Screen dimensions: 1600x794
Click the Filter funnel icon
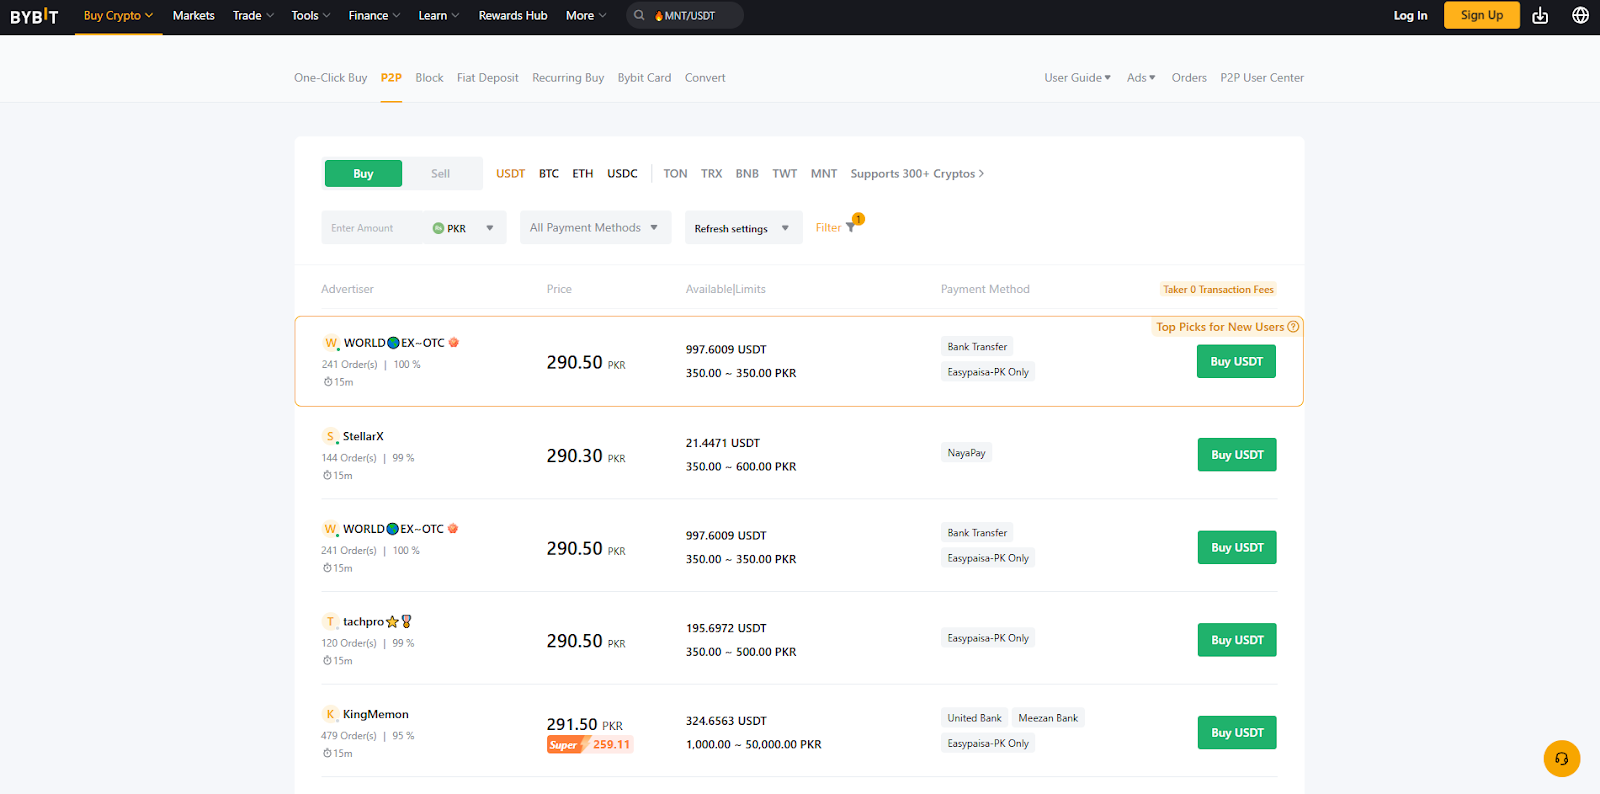[851, 227]
